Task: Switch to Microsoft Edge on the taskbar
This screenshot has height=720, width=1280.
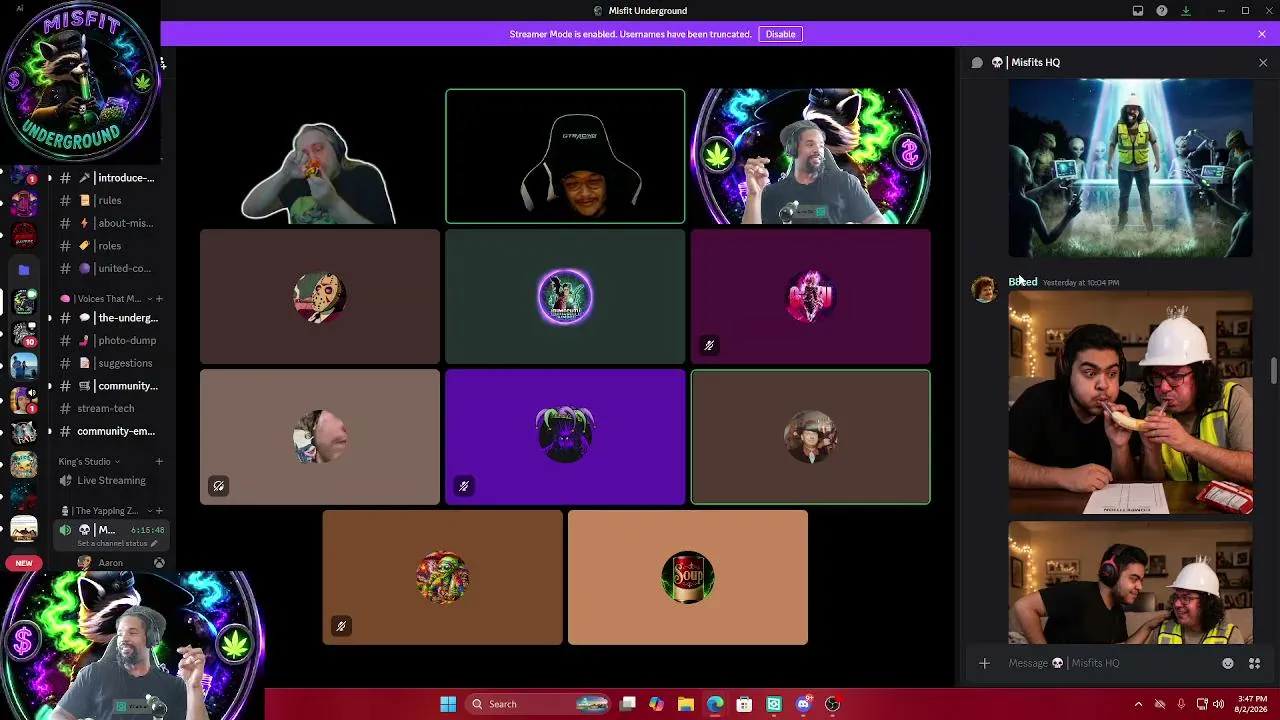Action: click(715, 704)
